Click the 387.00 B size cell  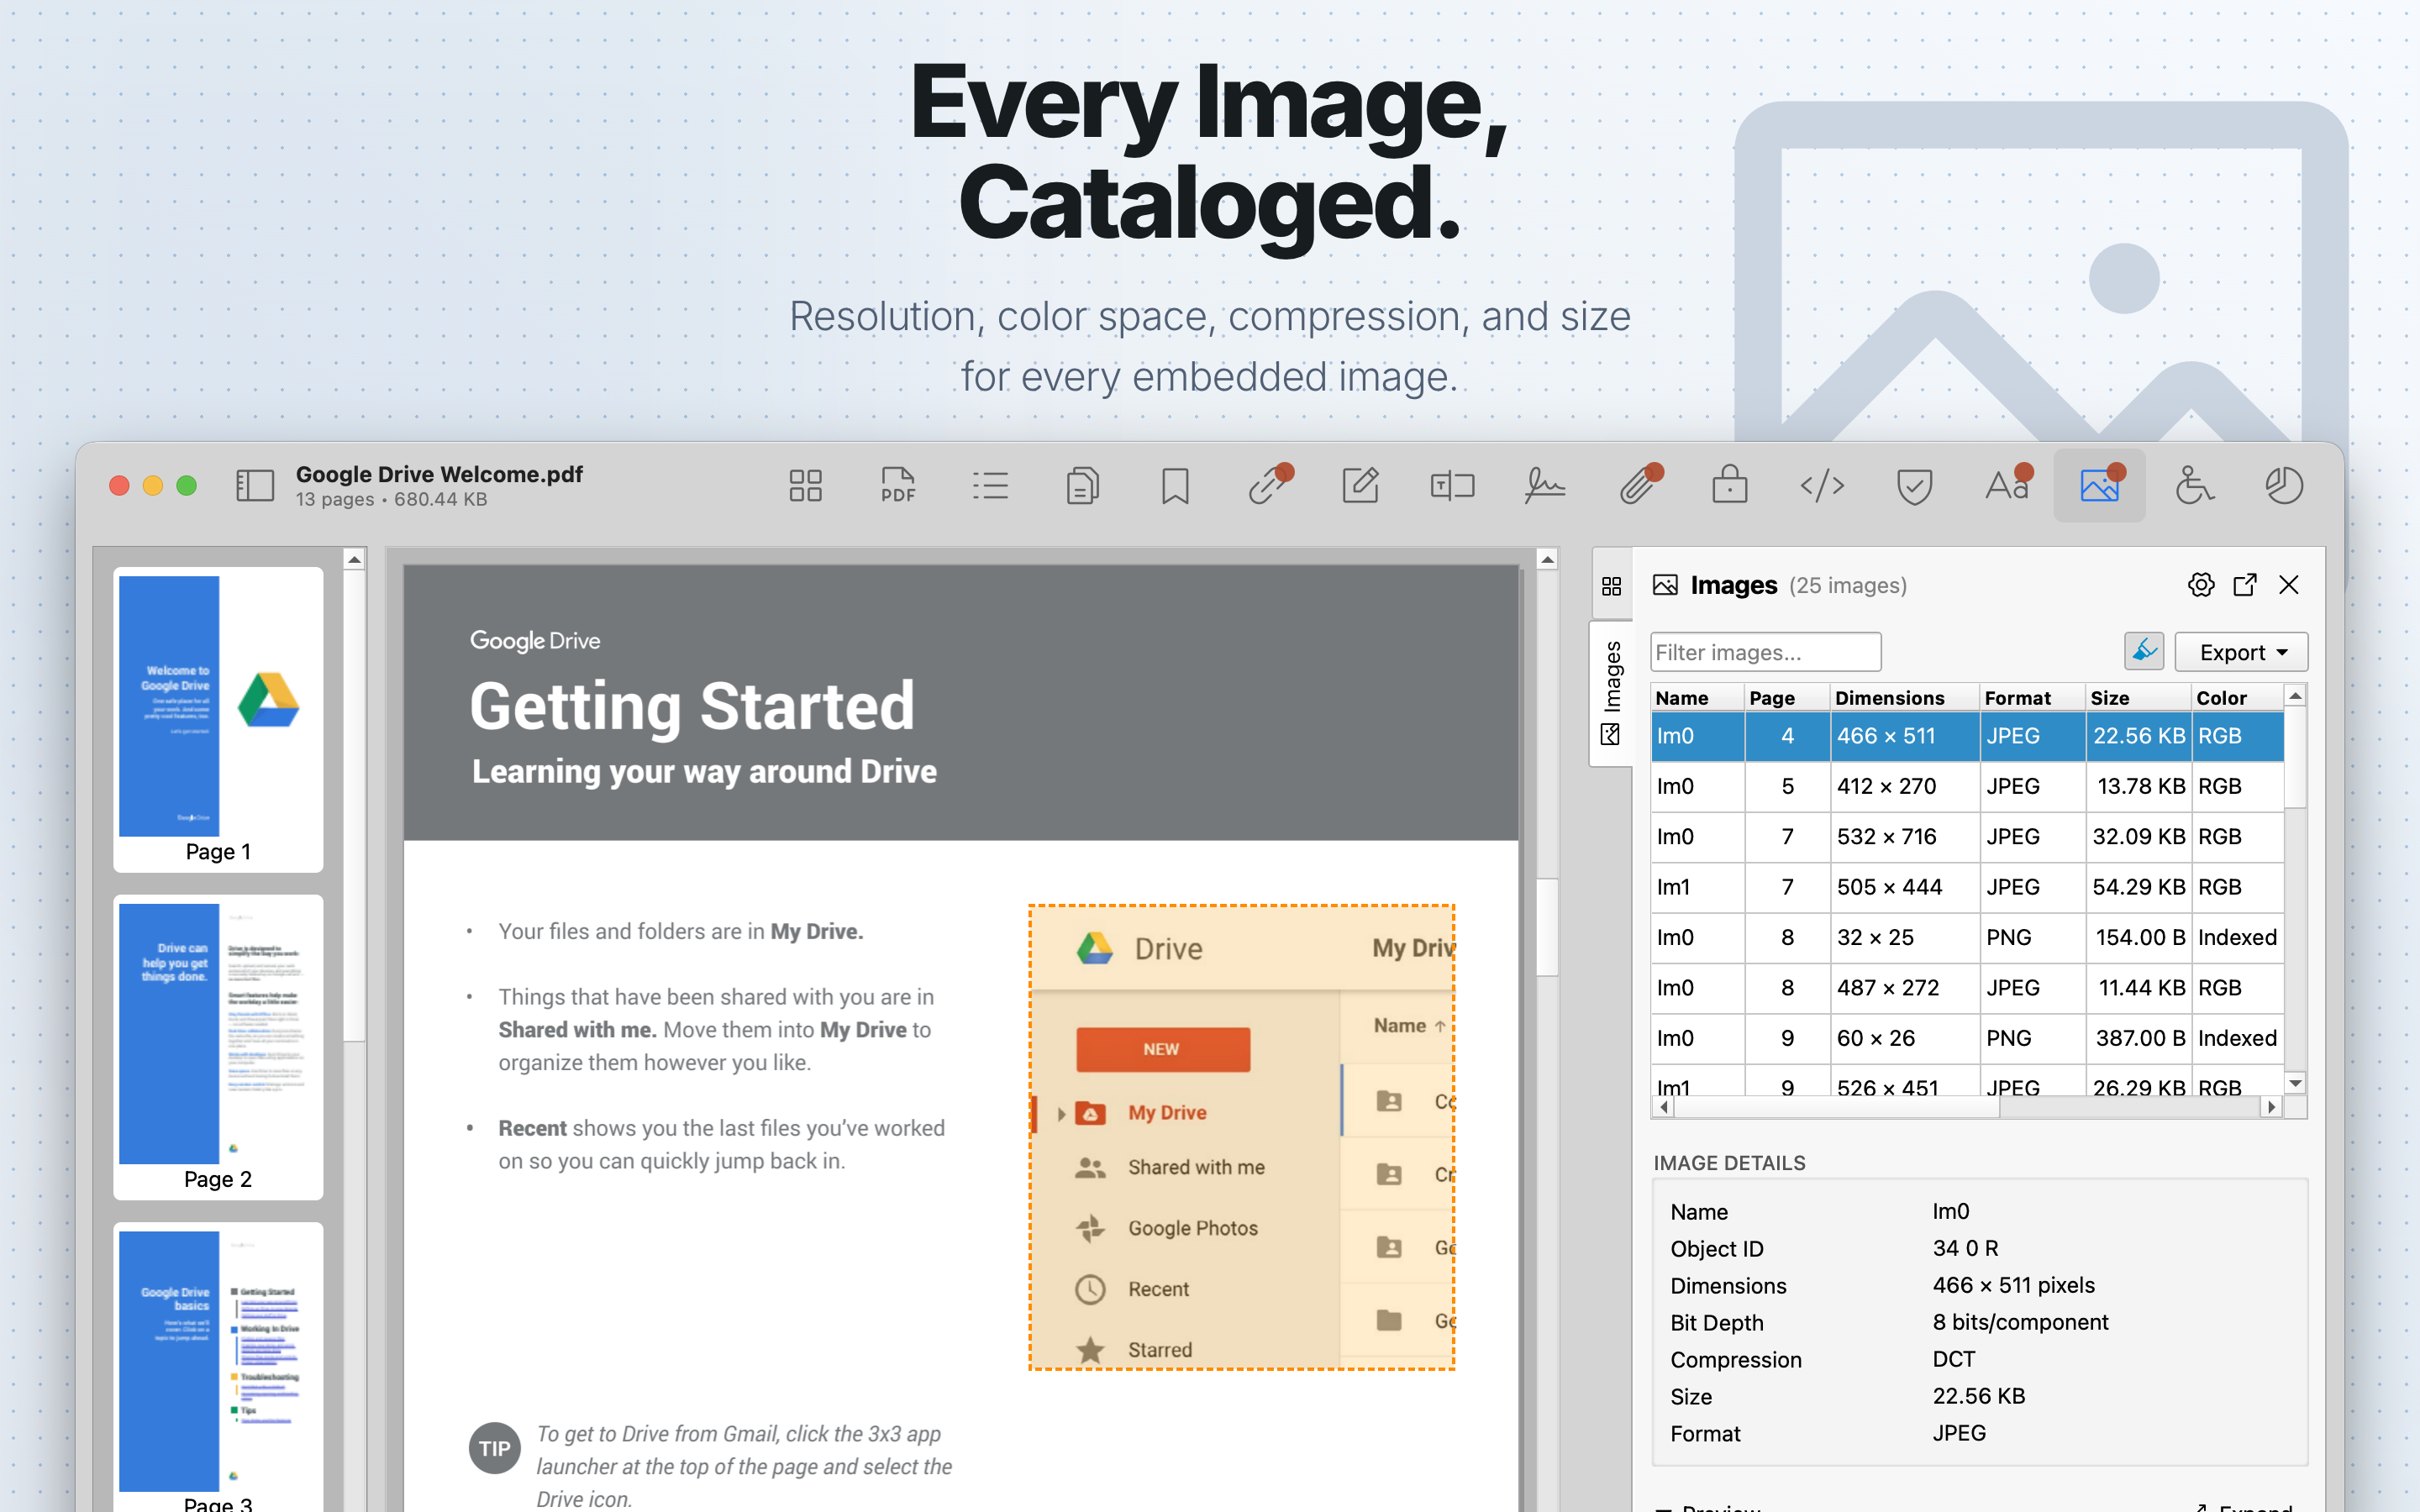tap(2140, 1038)
